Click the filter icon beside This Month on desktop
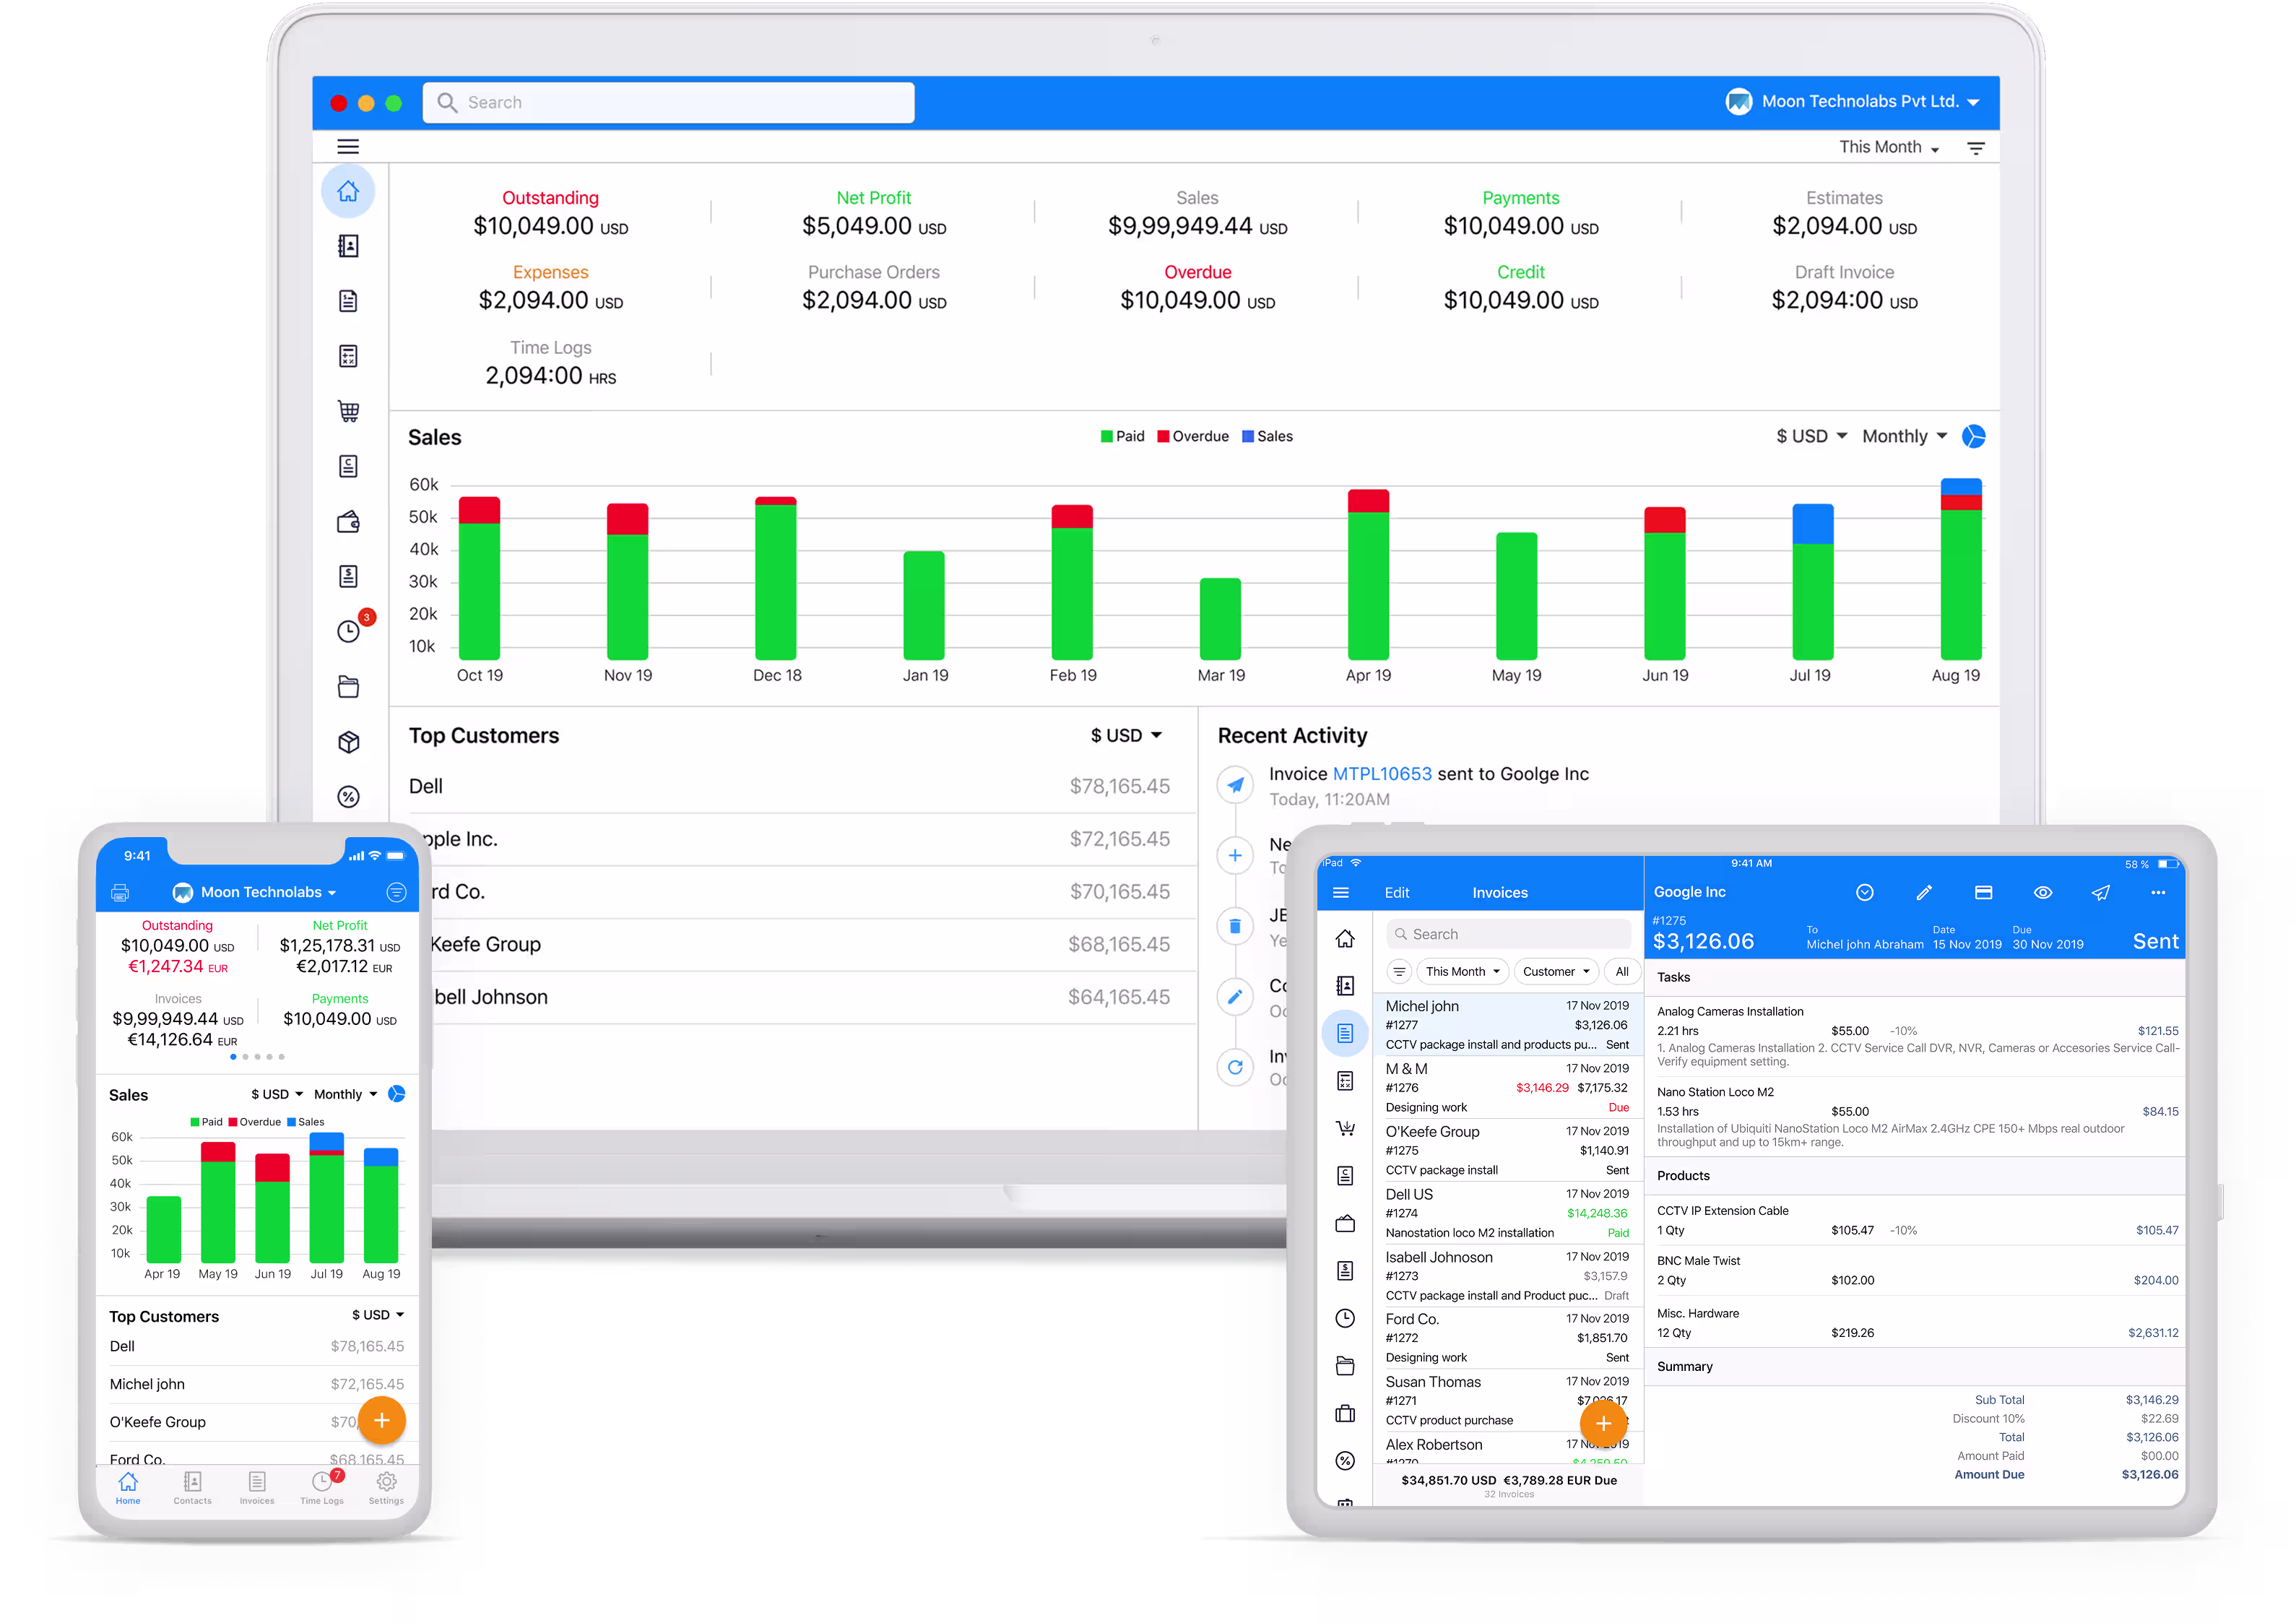The image size is (2296, 1623). point(1976,148)
